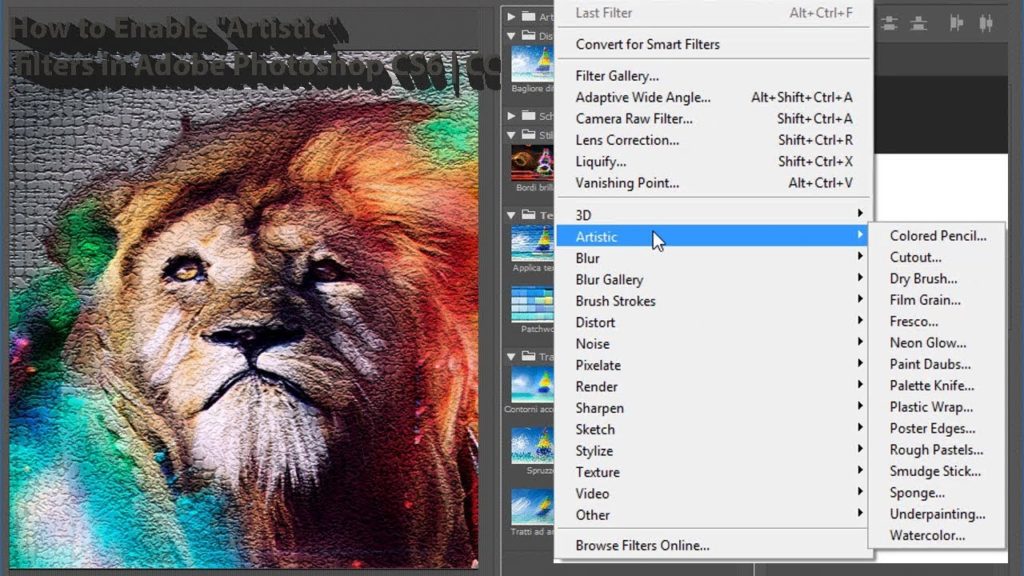The height and width of the screenshot is (576, 1024).
Task: Click the distribute horizontal centers icon
Action: coord(986,24)
